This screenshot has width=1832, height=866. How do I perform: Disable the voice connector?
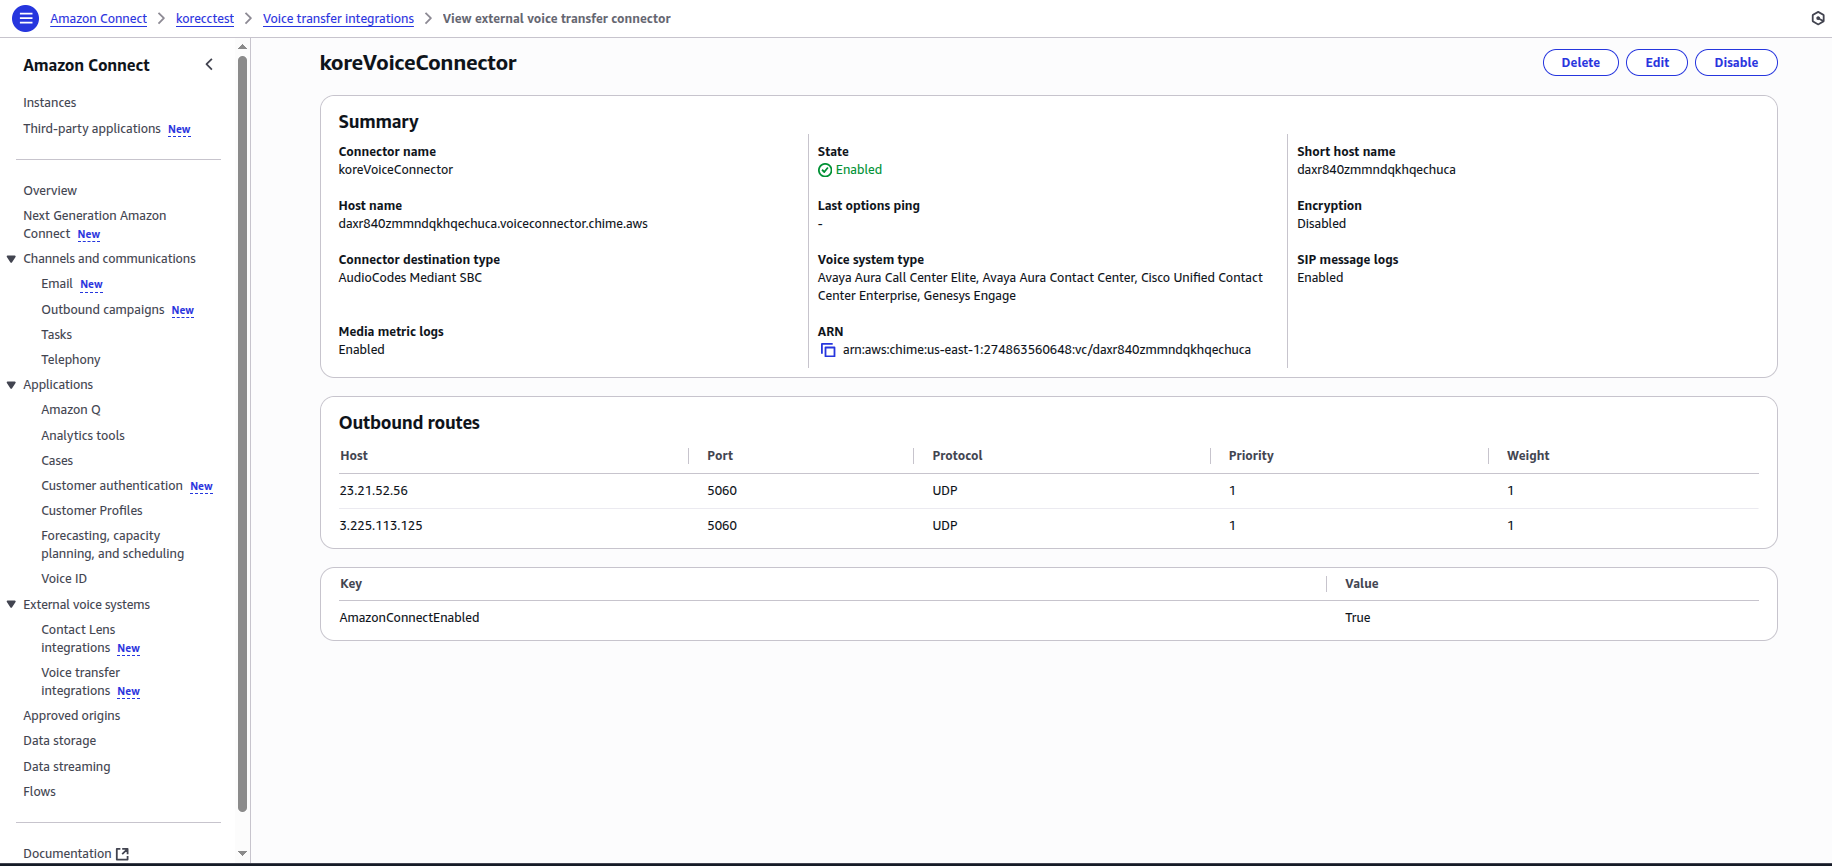coord(1736,62)
